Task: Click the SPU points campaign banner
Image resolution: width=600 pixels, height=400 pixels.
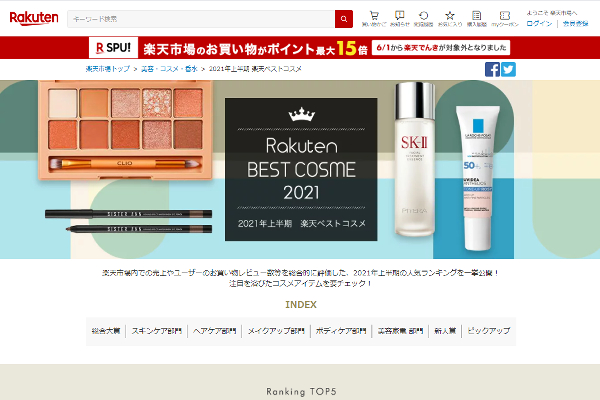Action: coord(300,47)
